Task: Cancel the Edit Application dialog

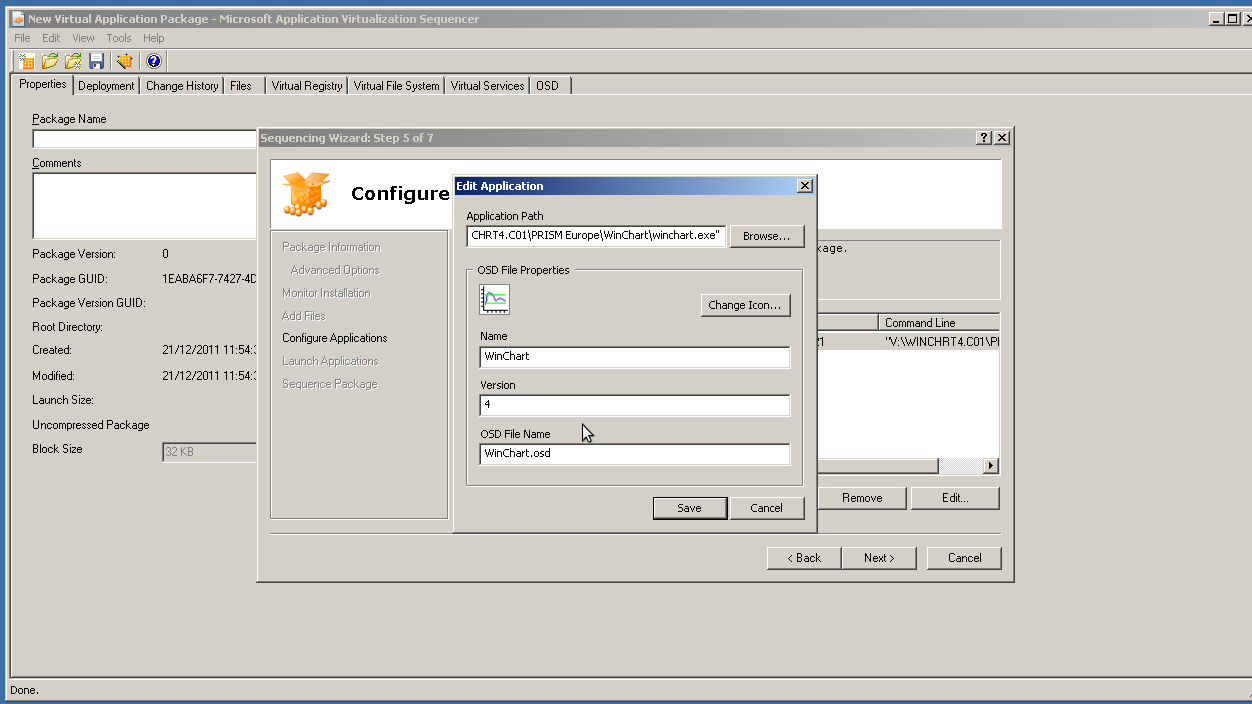Action: click(767, 508)
